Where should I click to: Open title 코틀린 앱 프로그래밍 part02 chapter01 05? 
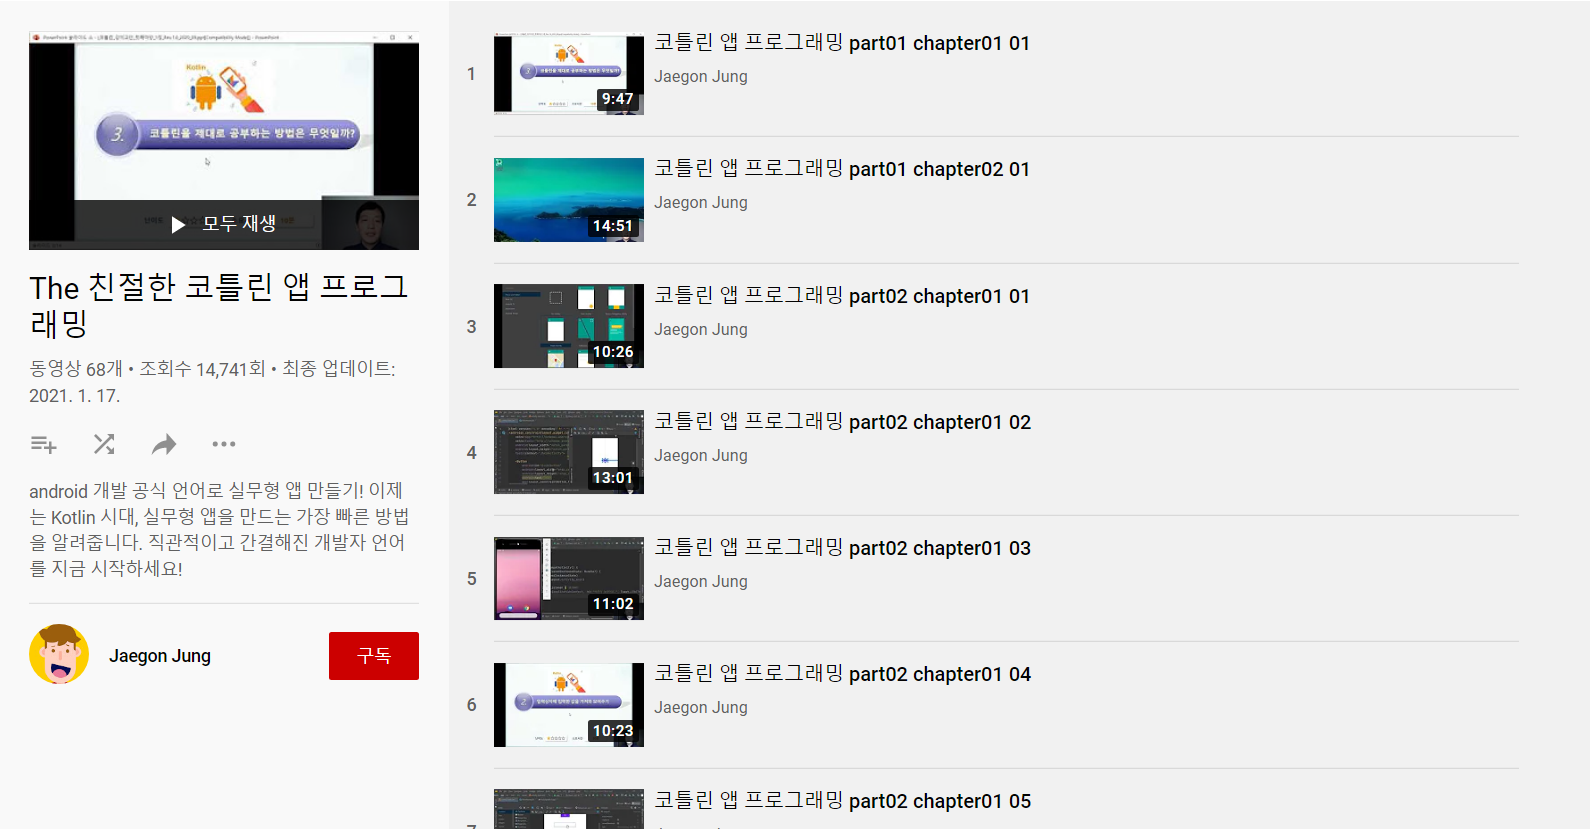pyautogui.click(x=842, y=801)
